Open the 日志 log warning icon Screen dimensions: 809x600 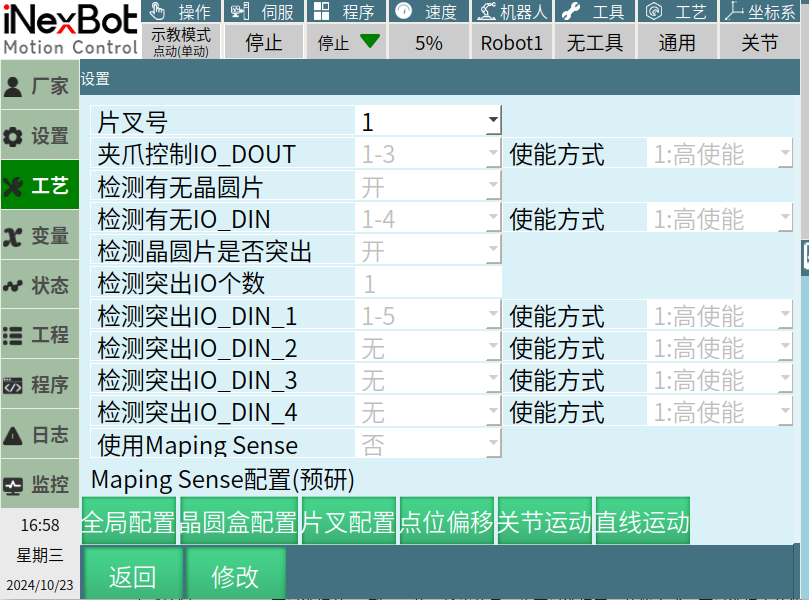(14, 435)
